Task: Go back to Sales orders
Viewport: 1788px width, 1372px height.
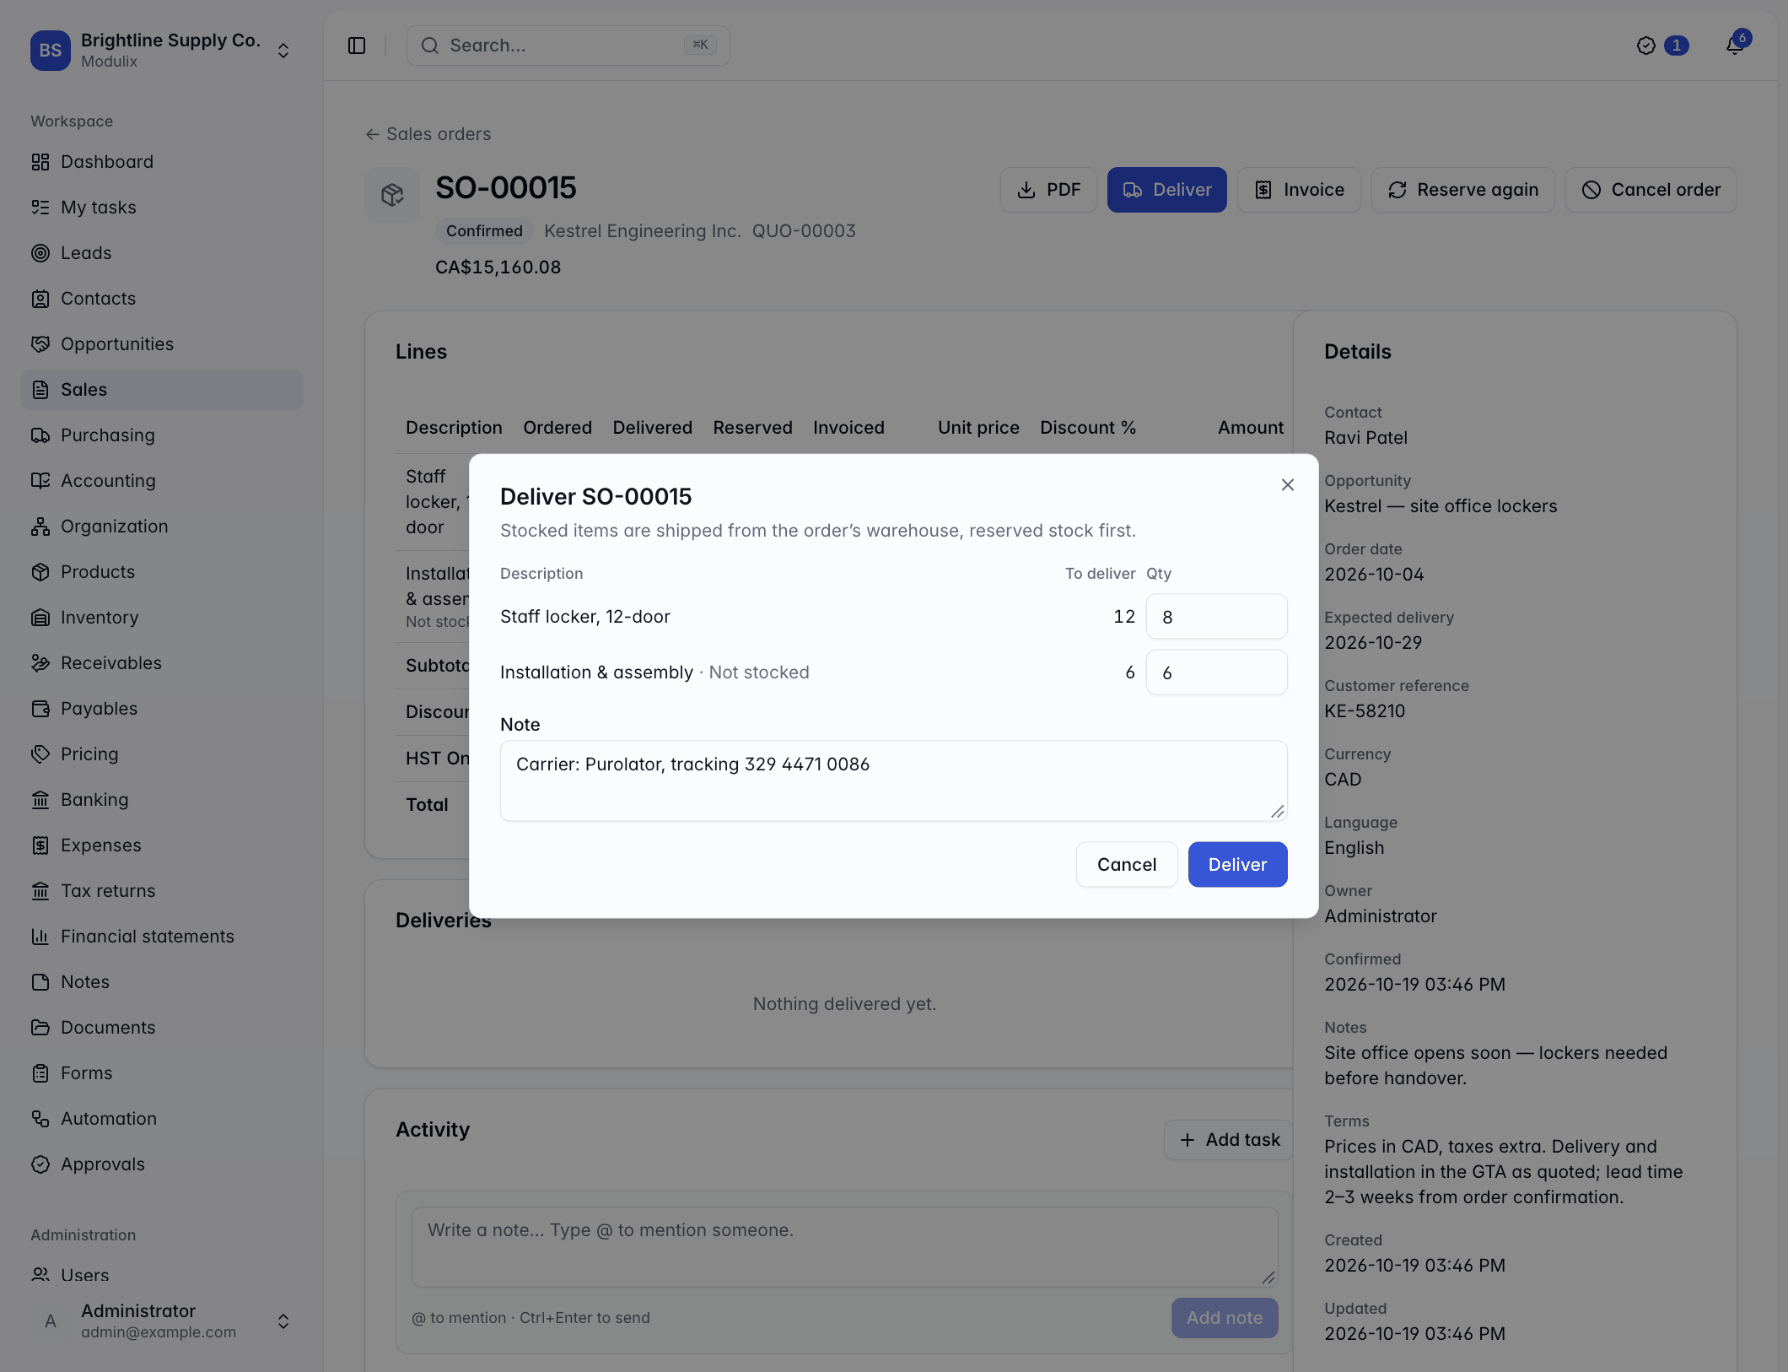Action: coord(428,134)
